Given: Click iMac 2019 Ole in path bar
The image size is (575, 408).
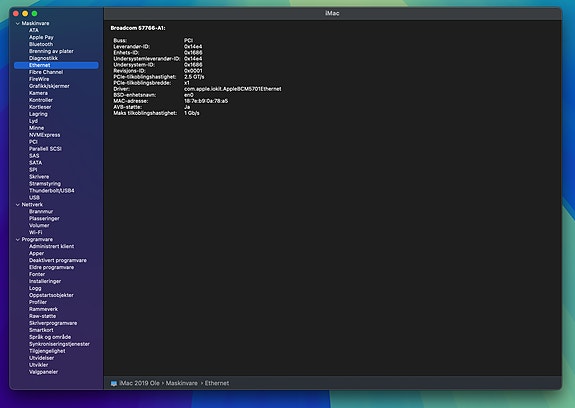Looking at the screenshot, I should coord(139,383).
